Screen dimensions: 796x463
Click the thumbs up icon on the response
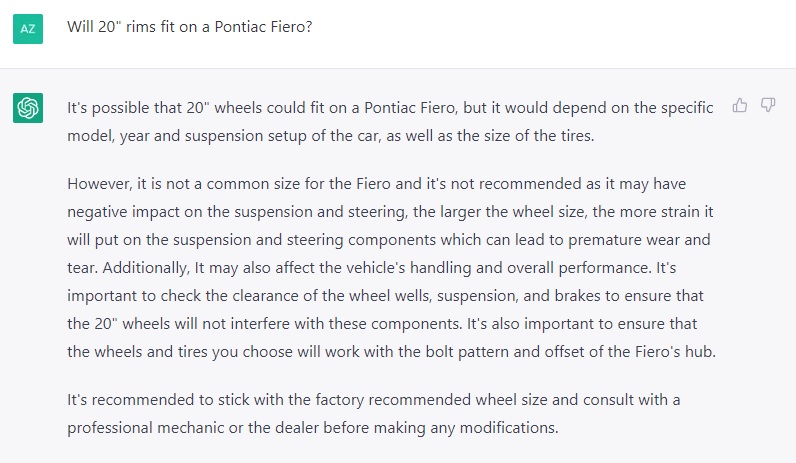pyautogui.click(x=740, y=106)
